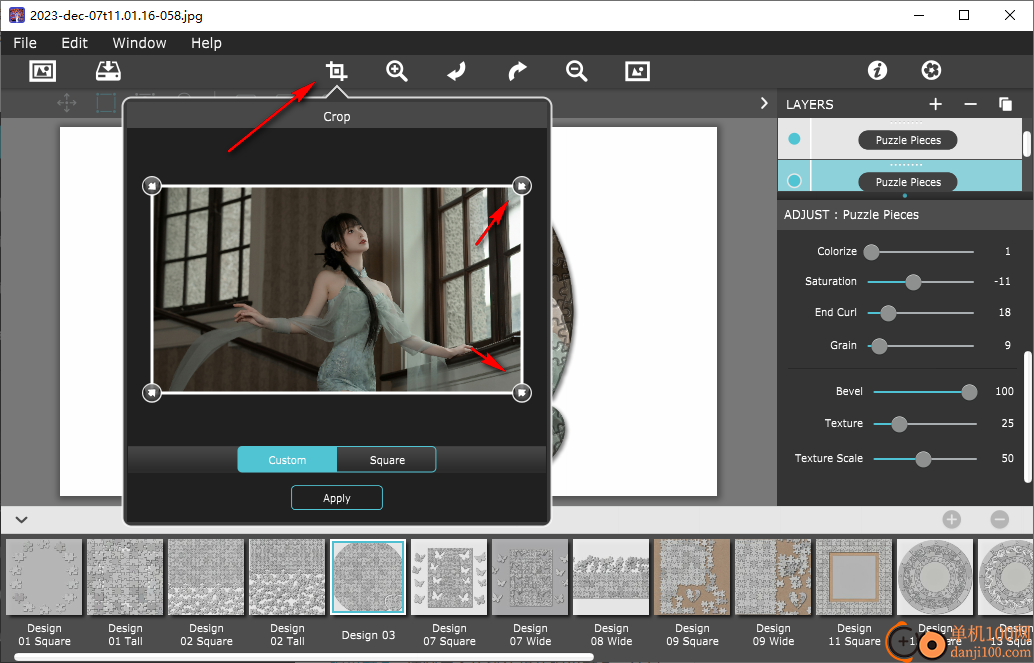
Task: Increase thumbnail size with the plus circle
Action: pyautogui.click(x=952, y=520)
